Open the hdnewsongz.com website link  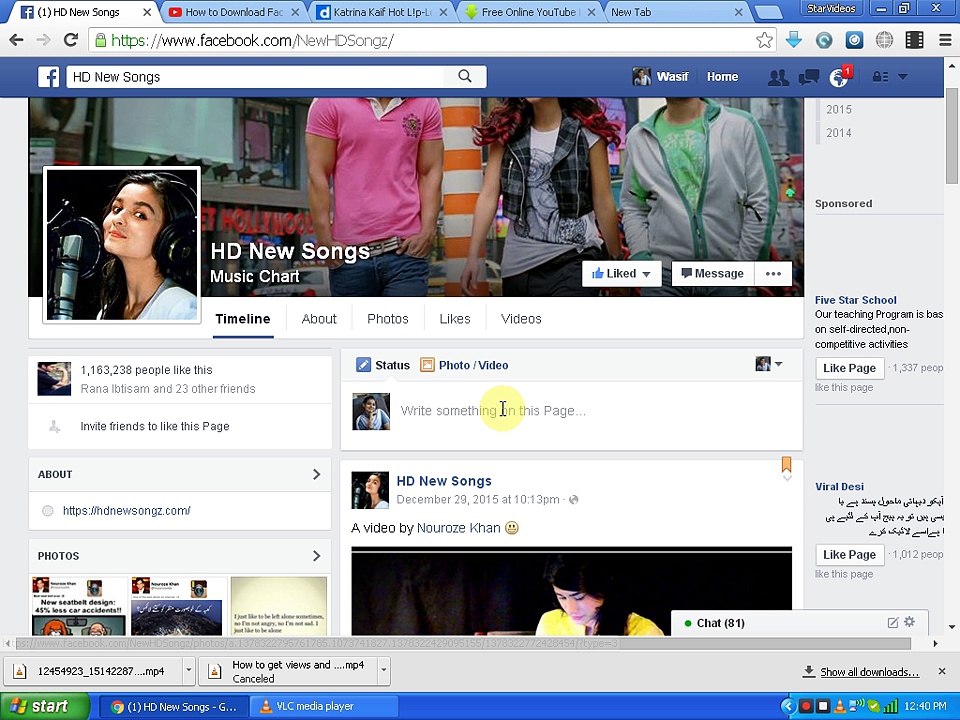click(127, 511)
